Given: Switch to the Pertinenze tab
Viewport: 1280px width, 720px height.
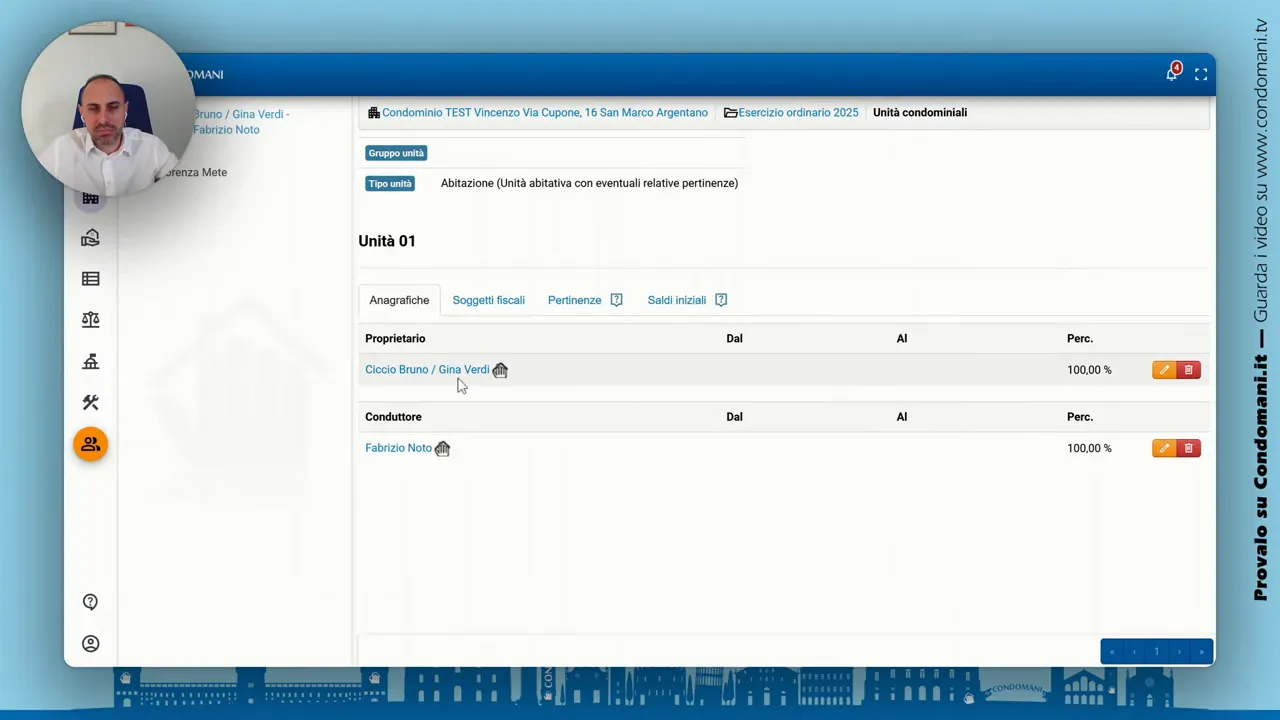Looking at the screenshot, I should click(574, 300).
